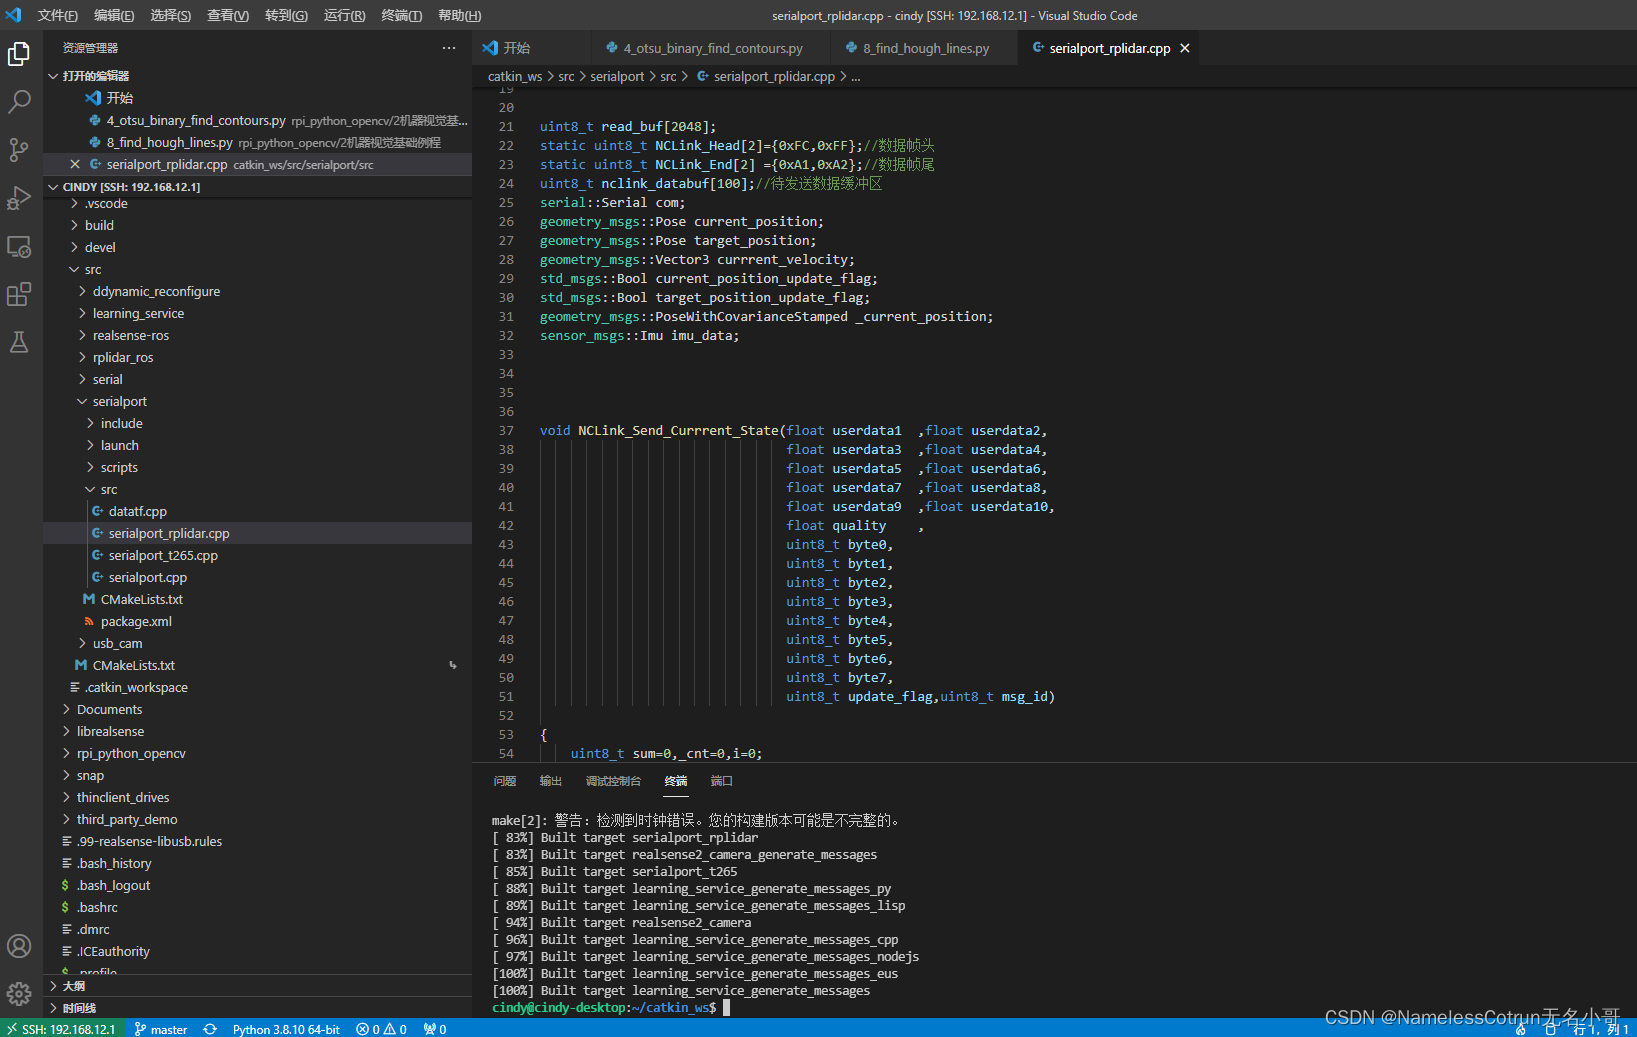Open the Testing flask icon

point(19,342)
